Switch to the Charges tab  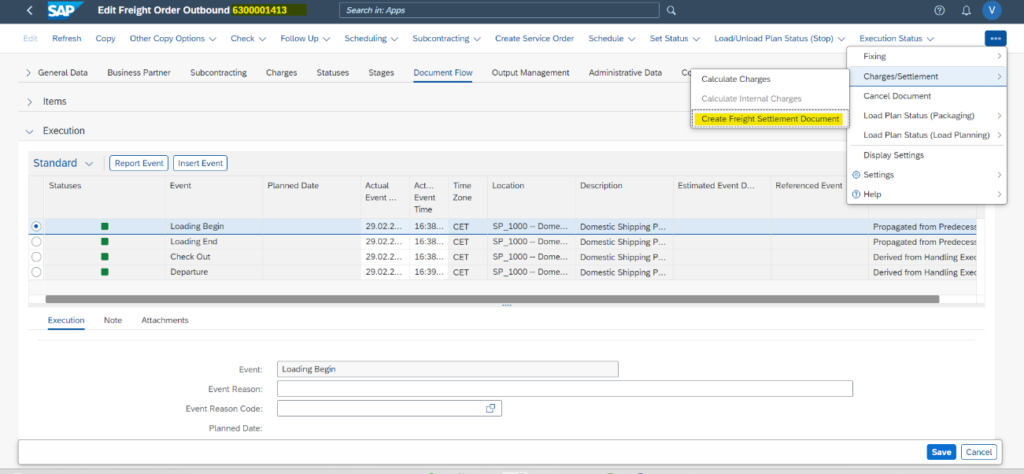[281, 73]
